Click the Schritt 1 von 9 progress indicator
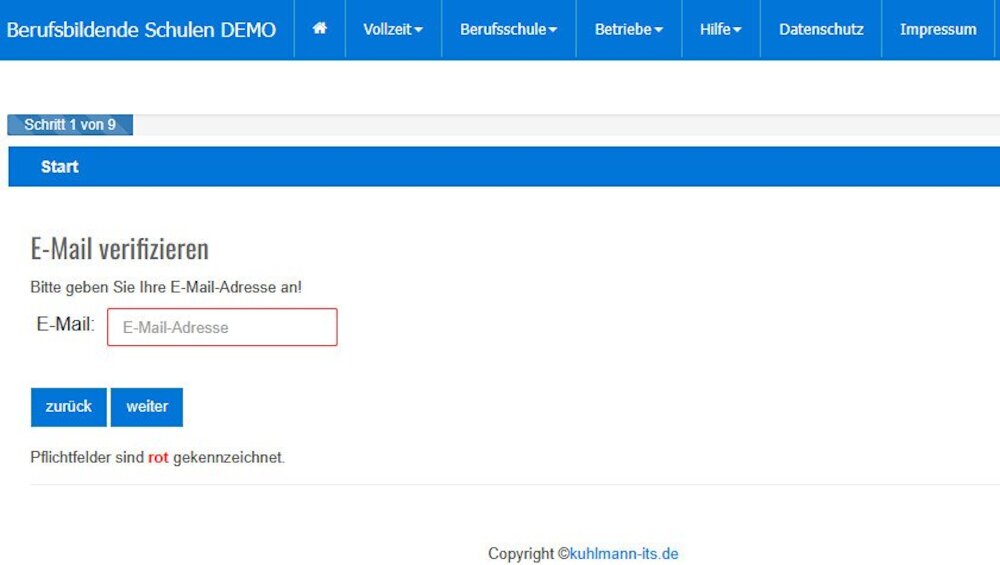Image resolution: width=1000 pixels, height=565 pixels. (70, 125)
